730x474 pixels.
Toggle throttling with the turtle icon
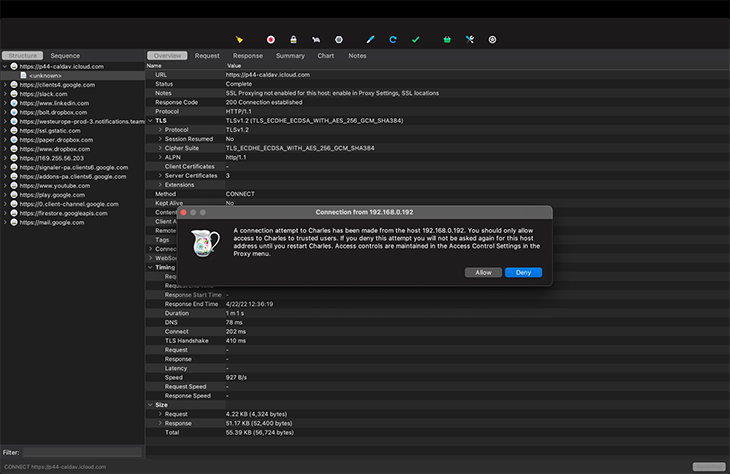pyautogui.click(x=316, y=40)
